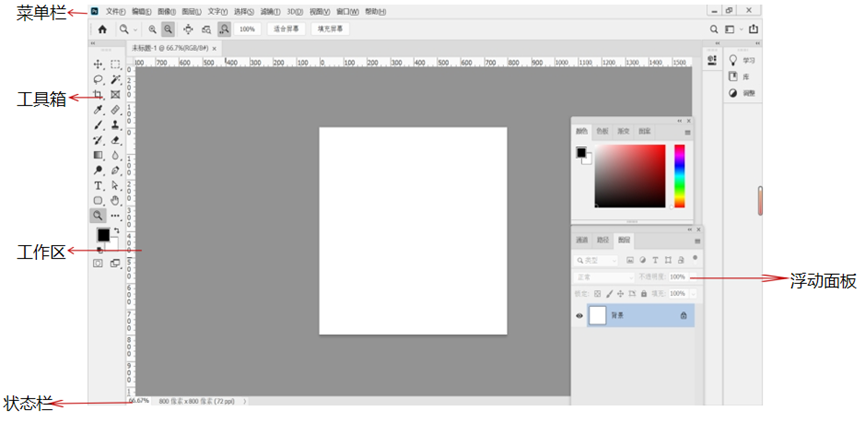Open the 图像(I) menu
This screenshot has height=423, width=865.
coord(167,11)
